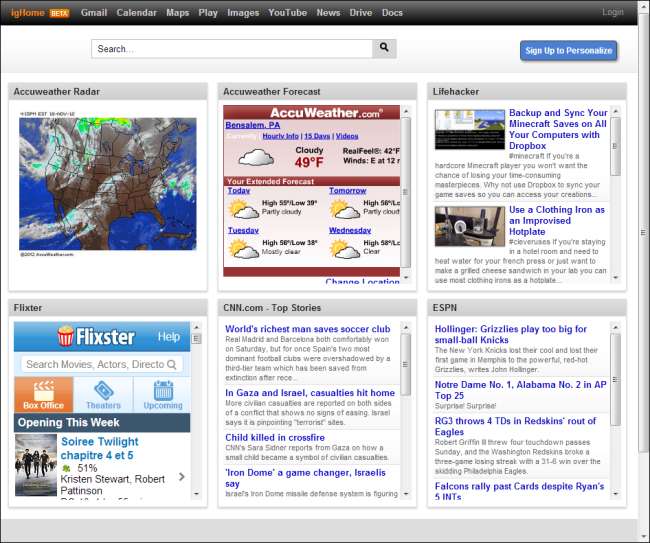Open Gmail from the top bar
This screenshot has height=543, width=650.
coord(94,13)
